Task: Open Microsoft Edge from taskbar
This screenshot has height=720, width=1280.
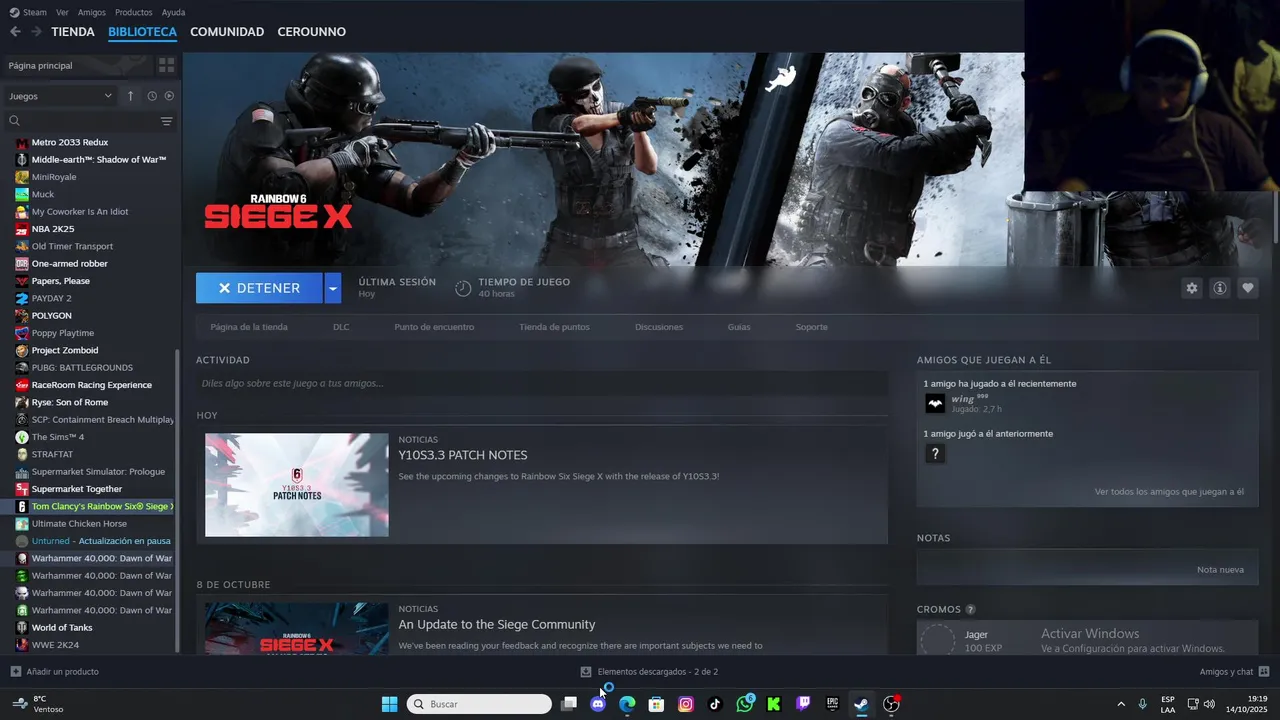Action: [627, 704]
